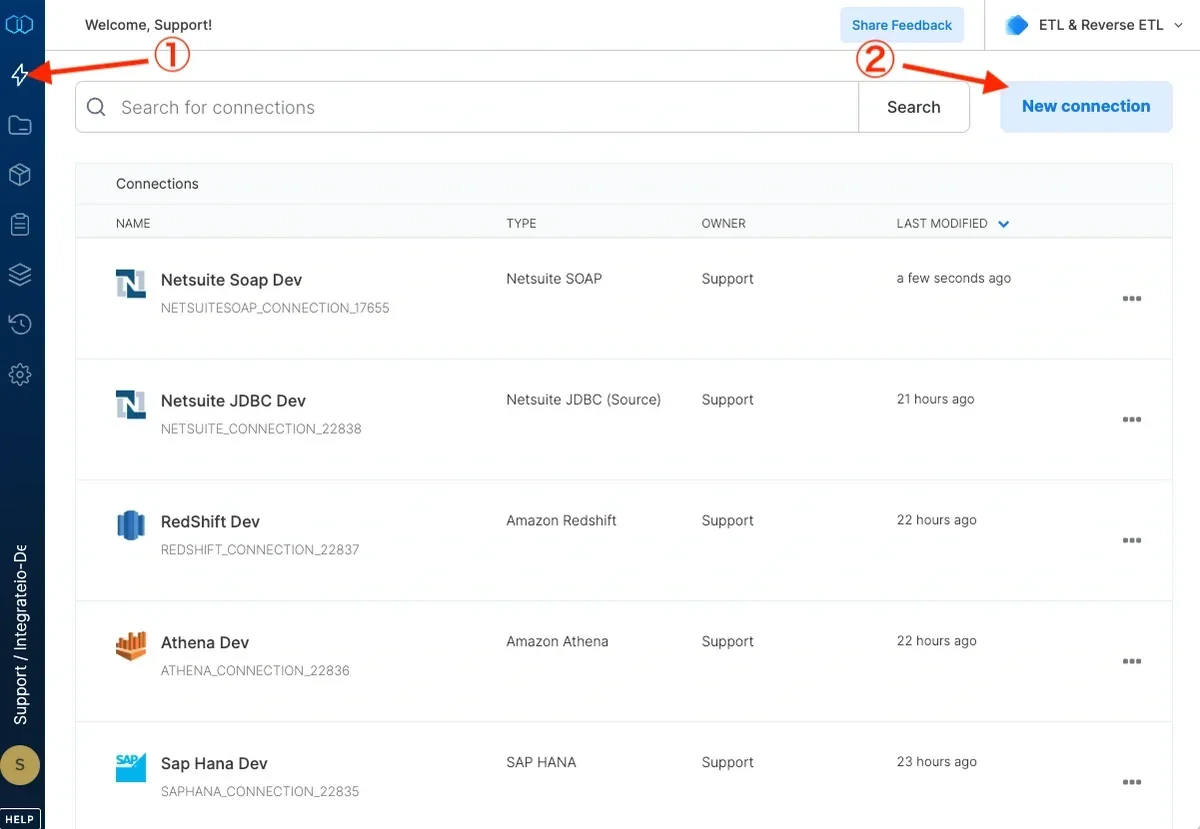This screenshot has width=1200, height=829.
Task: Open the Connections lightning bolt icon
Action: 21,74
